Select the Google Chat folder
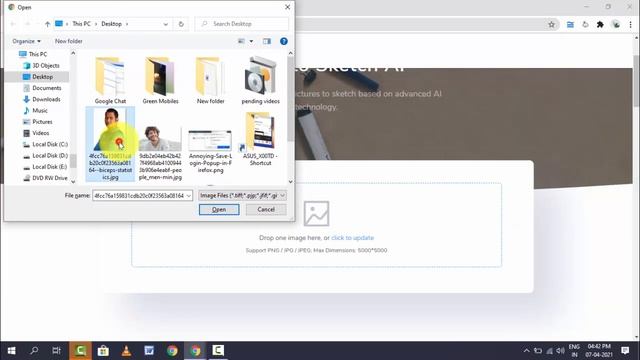Viewport: 640px width, 360px height. pyautogui.click(x=110, y=80)
